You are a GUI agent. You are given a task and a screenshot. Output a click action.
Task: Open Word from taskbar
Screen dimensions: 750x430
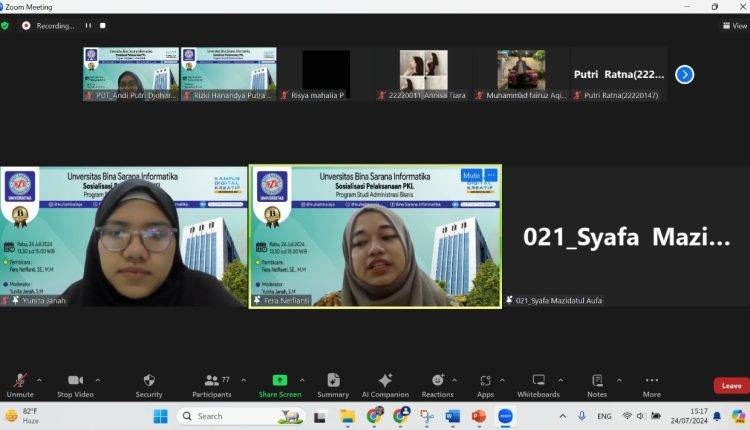pyautogui.click(x=452, y=417)
